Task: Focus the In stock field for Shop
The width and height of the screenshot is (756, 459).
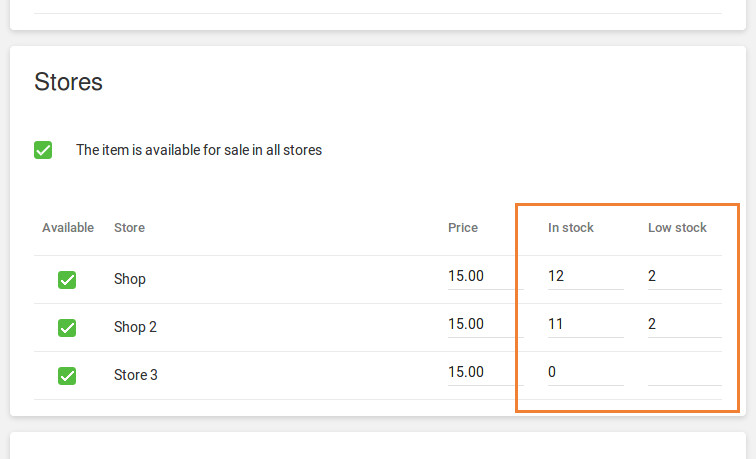Action: [584, 276]
